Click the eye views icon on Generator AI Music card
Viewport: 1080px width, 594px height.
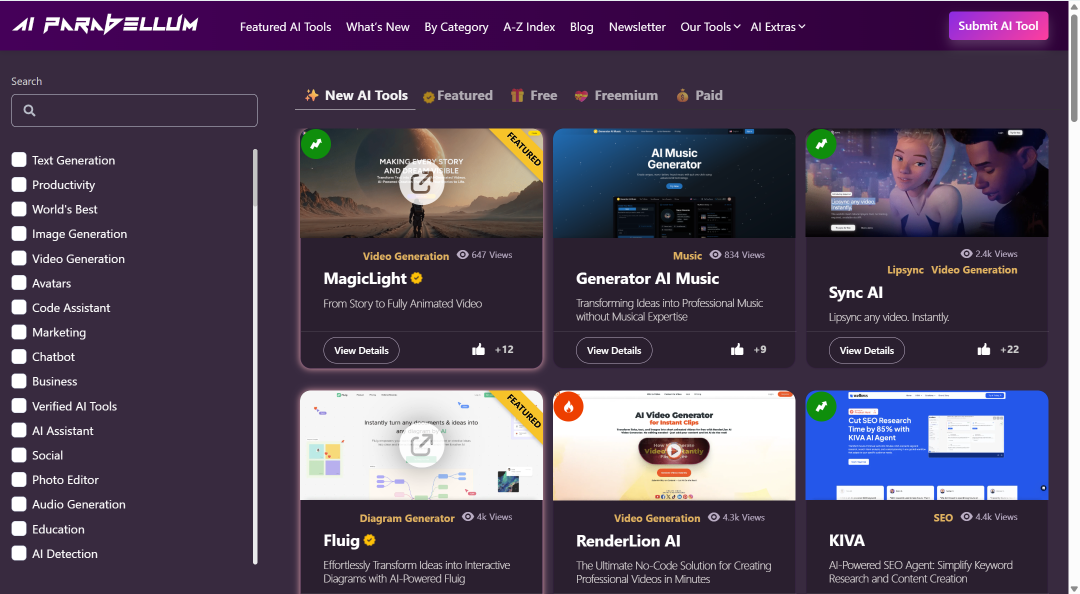(716, 255)
